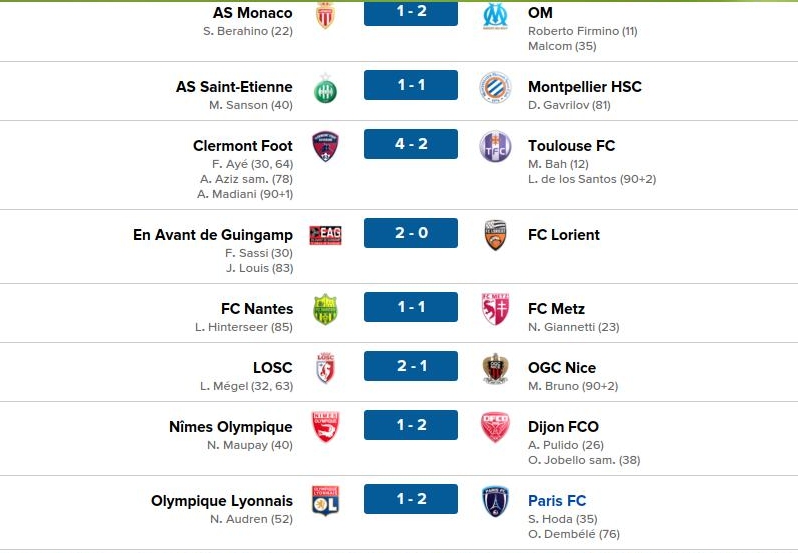Click the Clermont Foot club crest
This screenshot has width=798, height=553.
pyautogui.click(x=325, y=146)
